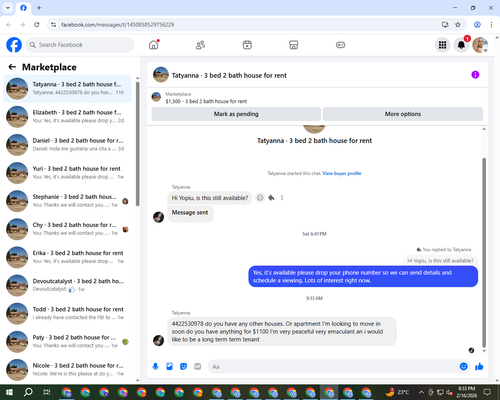
Task: Open Elizabeth conversation in the list
Action: coord(67,117)
